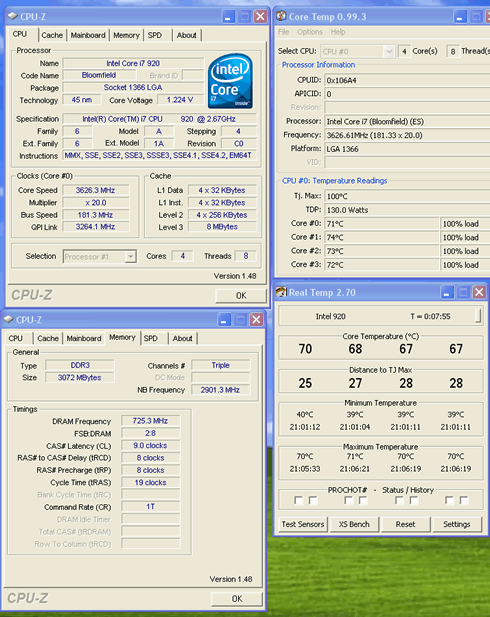Click the Tj. Max value 100°C in Core Temp
490x617 pixels.
pos(407,196)
